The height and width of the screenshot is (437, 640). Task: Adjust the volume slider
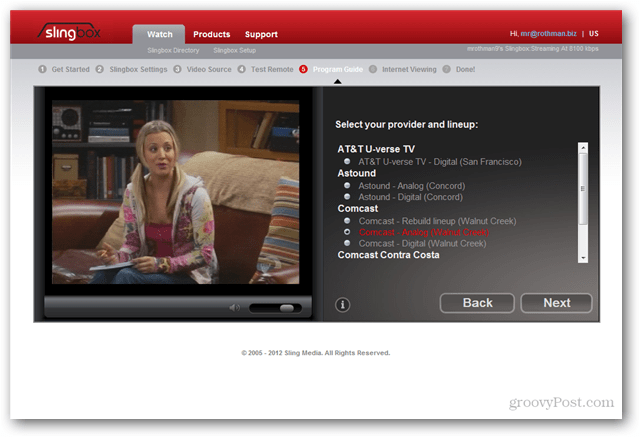coord(275,308)
